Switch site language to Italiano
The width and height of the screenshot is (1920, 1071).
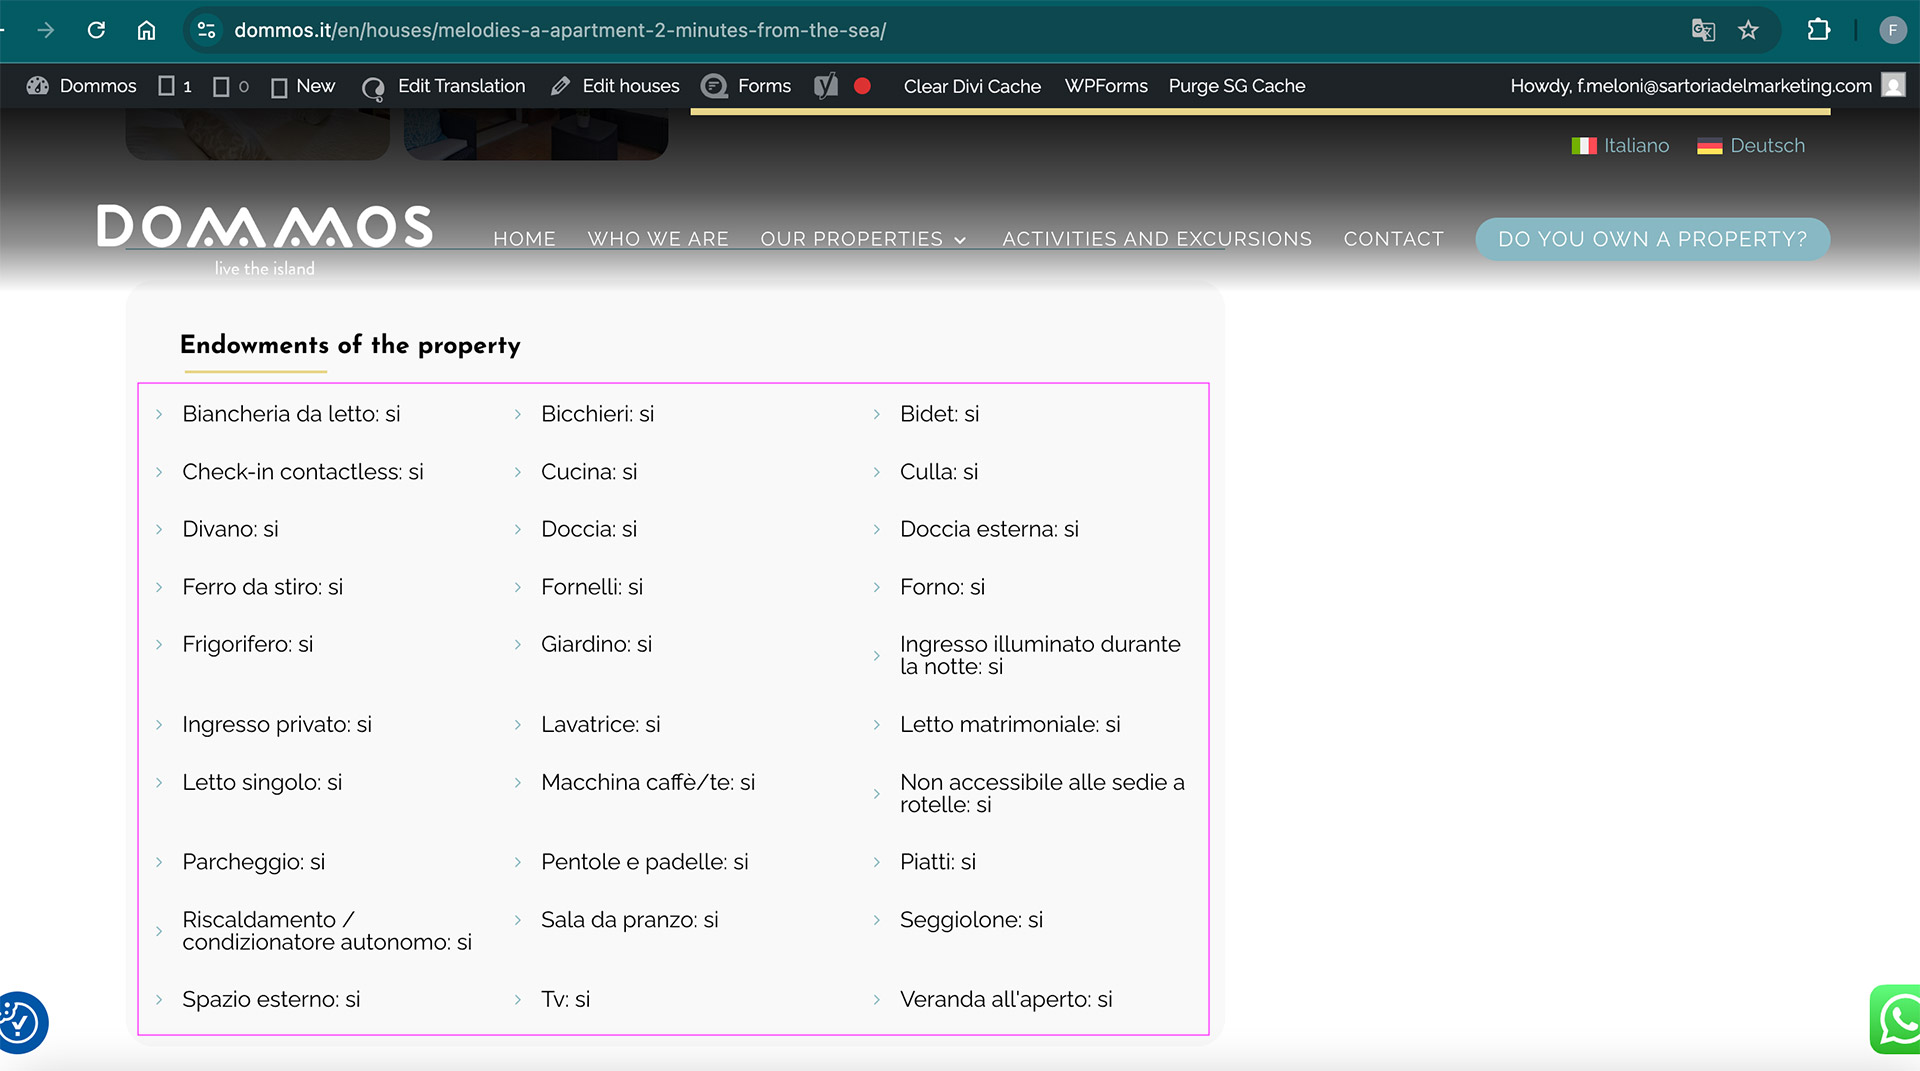(1620, 146)
